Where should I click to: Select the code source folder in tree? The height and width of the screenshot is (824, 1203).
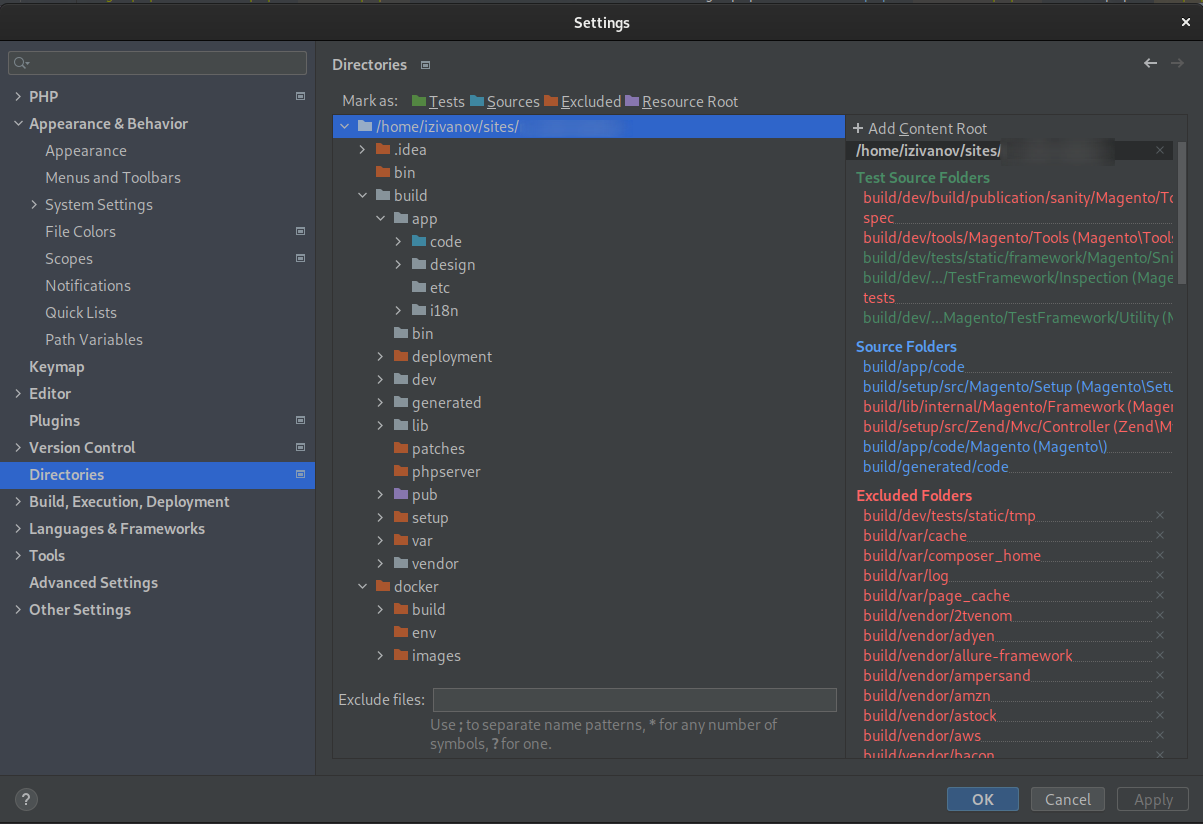(x=437, y=241)
